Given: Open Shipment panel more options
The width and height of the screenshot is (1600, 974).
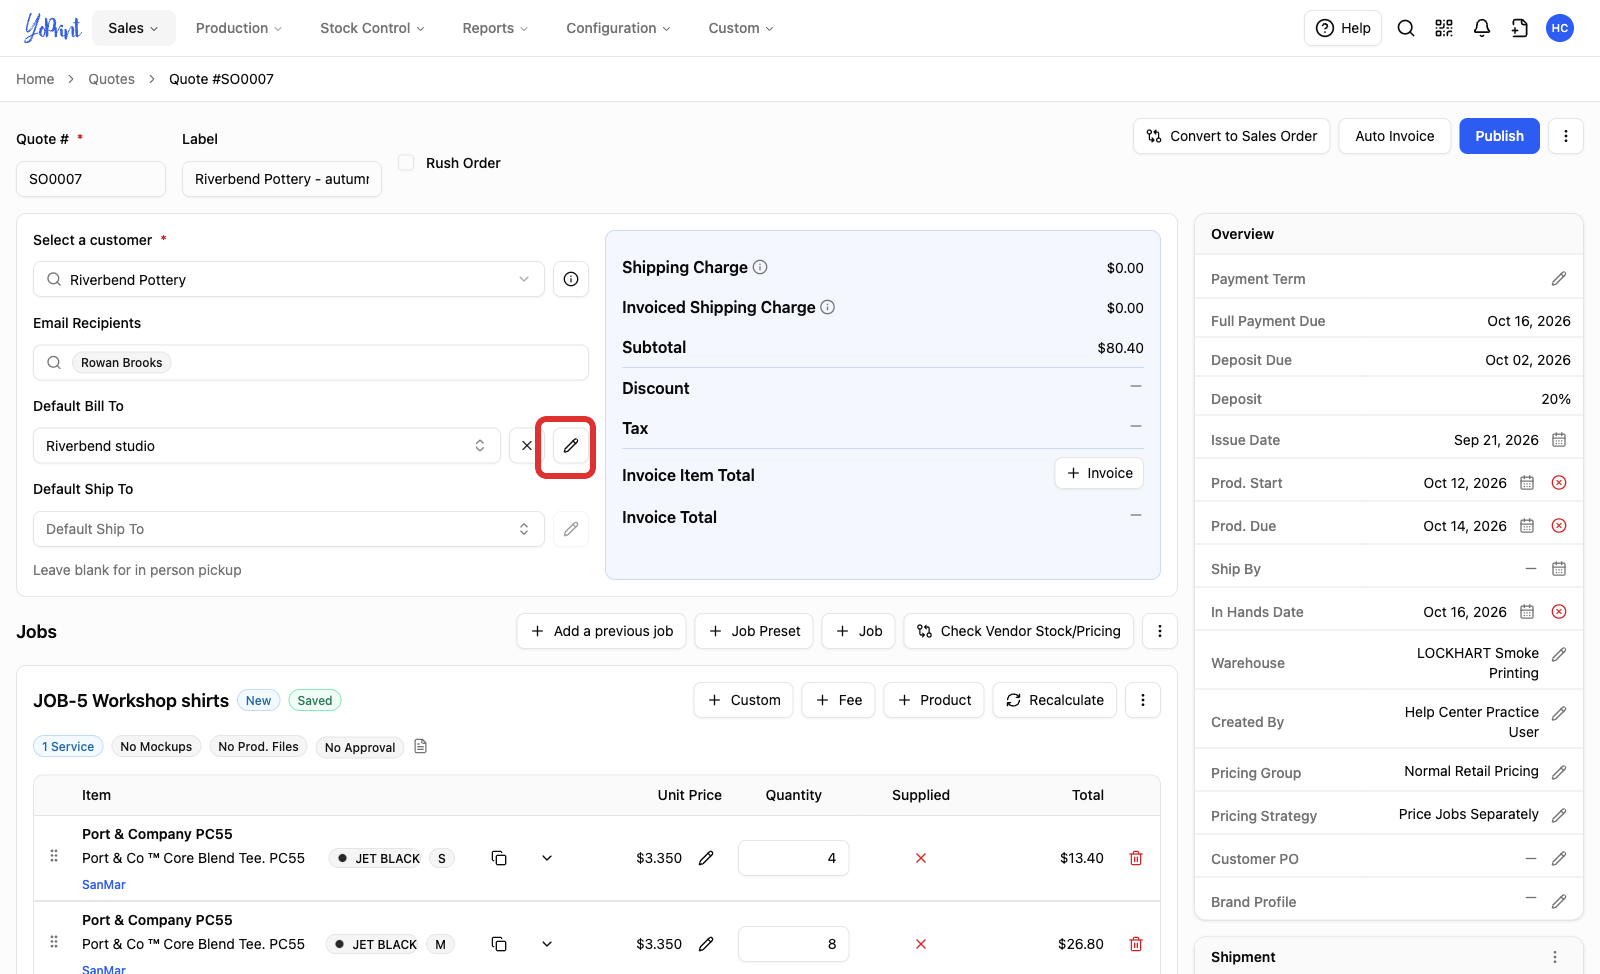Looking at the screenshot, I should [1555, 957].
